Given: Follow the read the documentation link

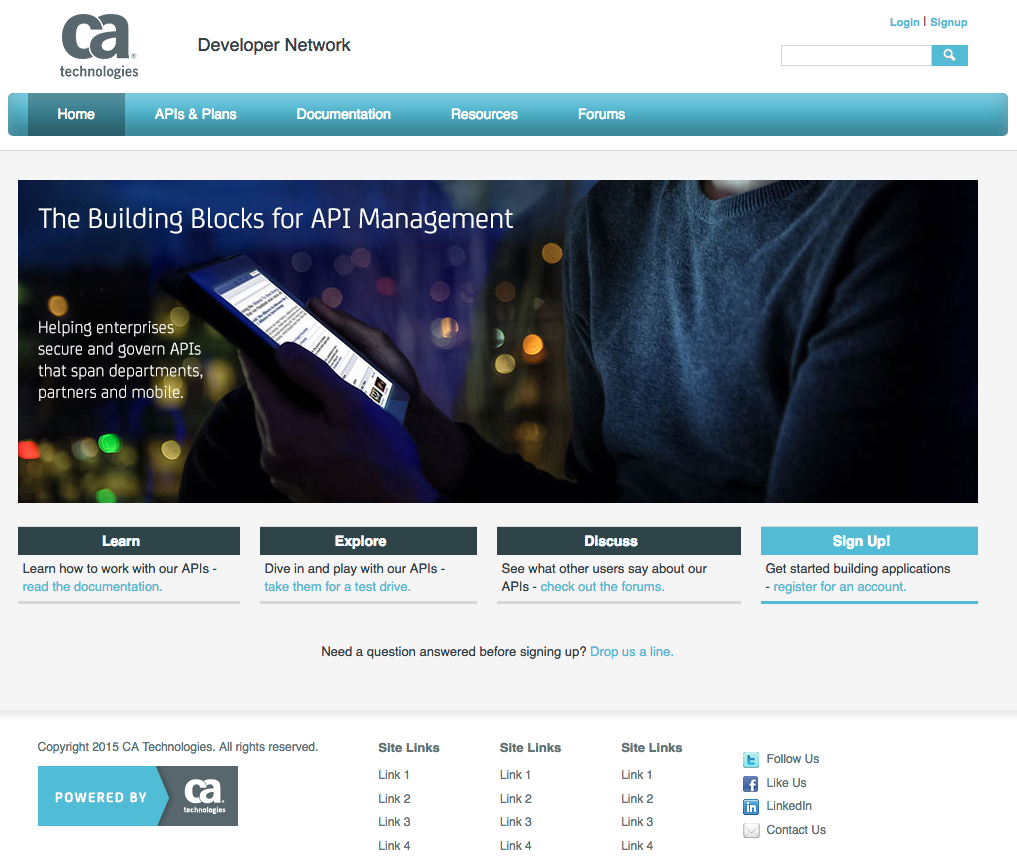Looking at the screenshot, I should tap(92, 585).
